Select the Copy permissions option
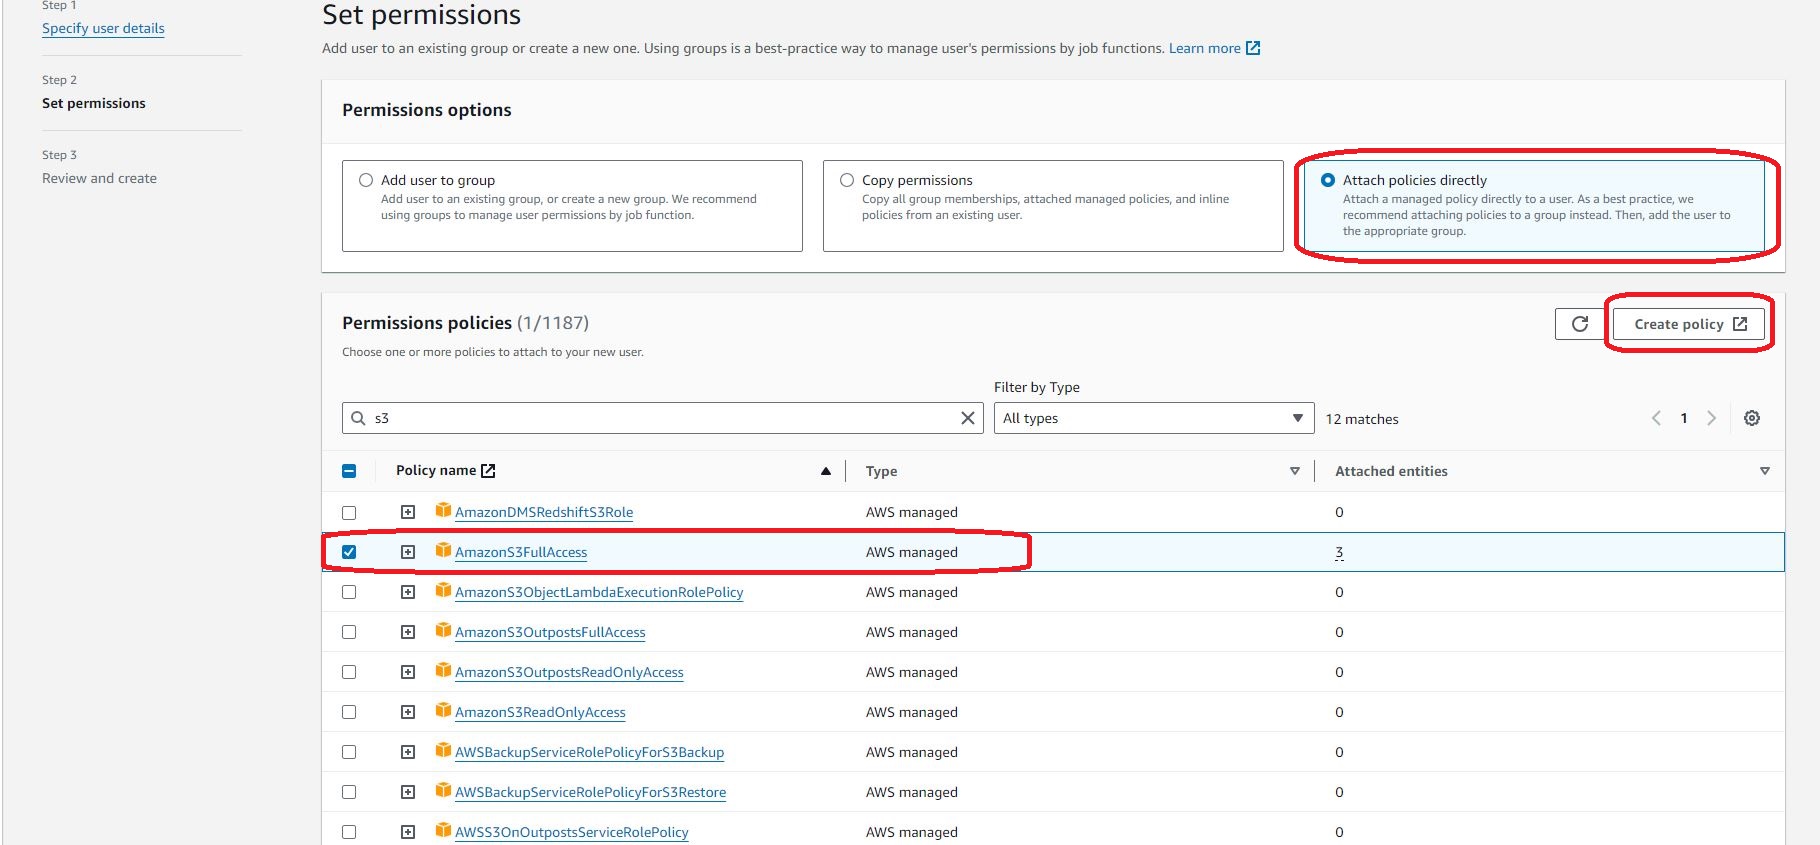Viewport: 1820px width, 845px height. click(847, 180)
